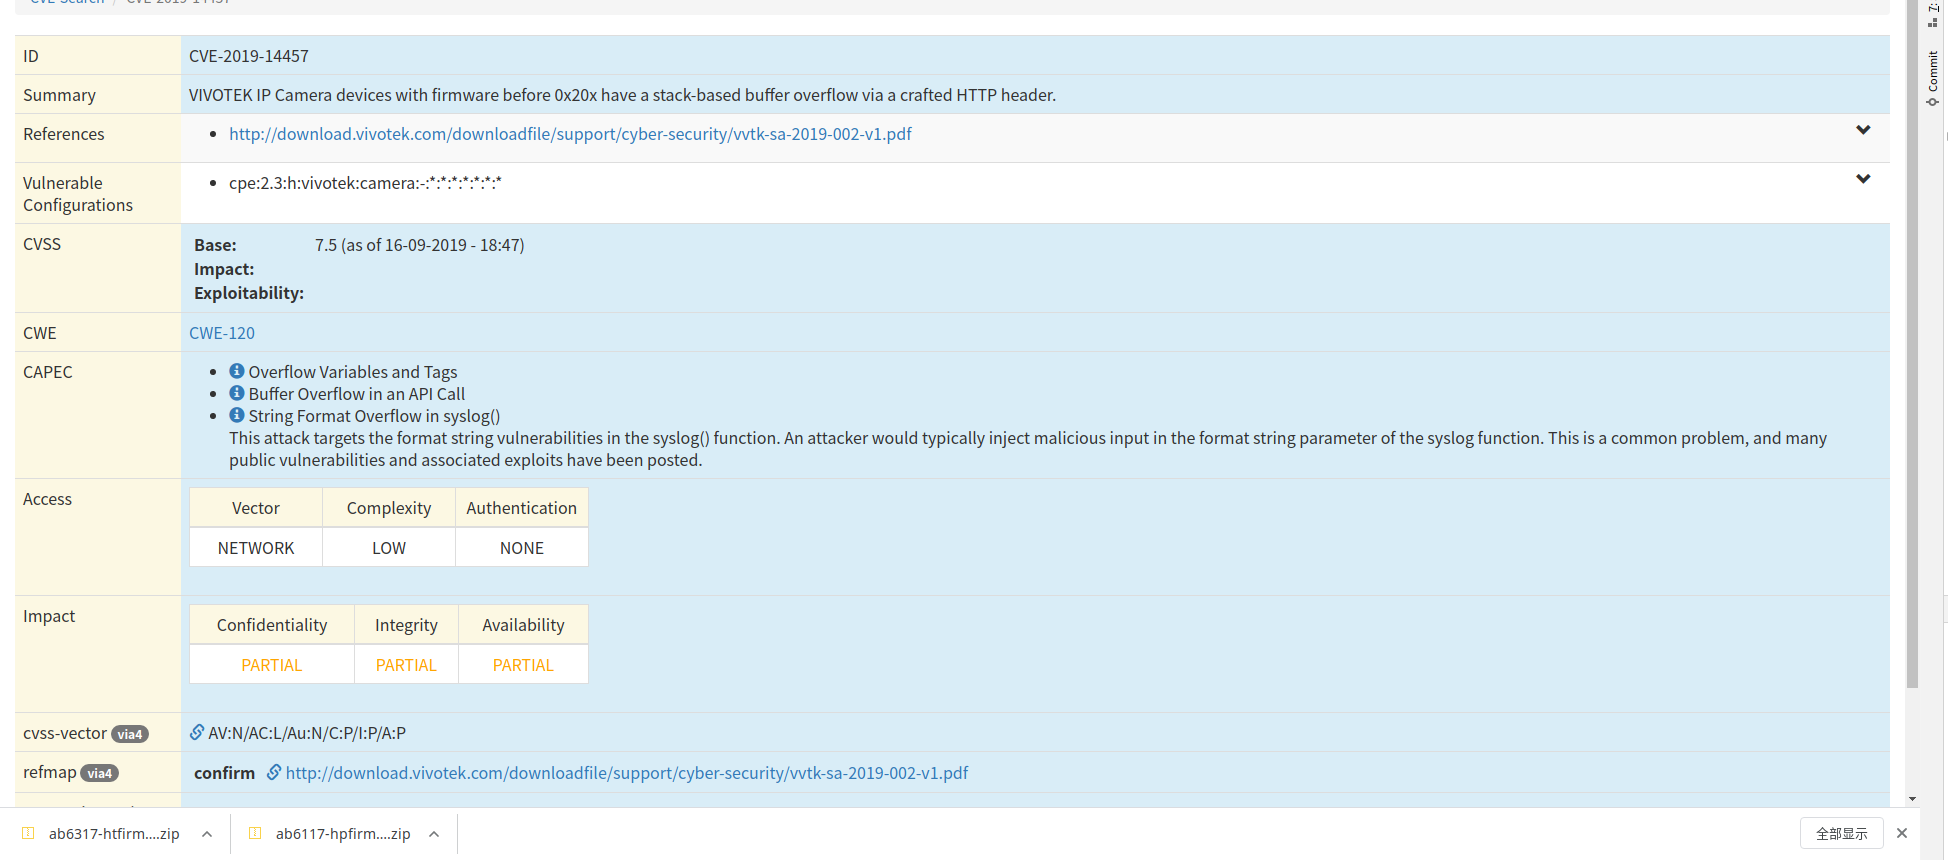The width and height of the screenshot is (1948, 860).
Task: Click the Buffer Overflow in an API Call entry
Action: (x=357, y=394)
